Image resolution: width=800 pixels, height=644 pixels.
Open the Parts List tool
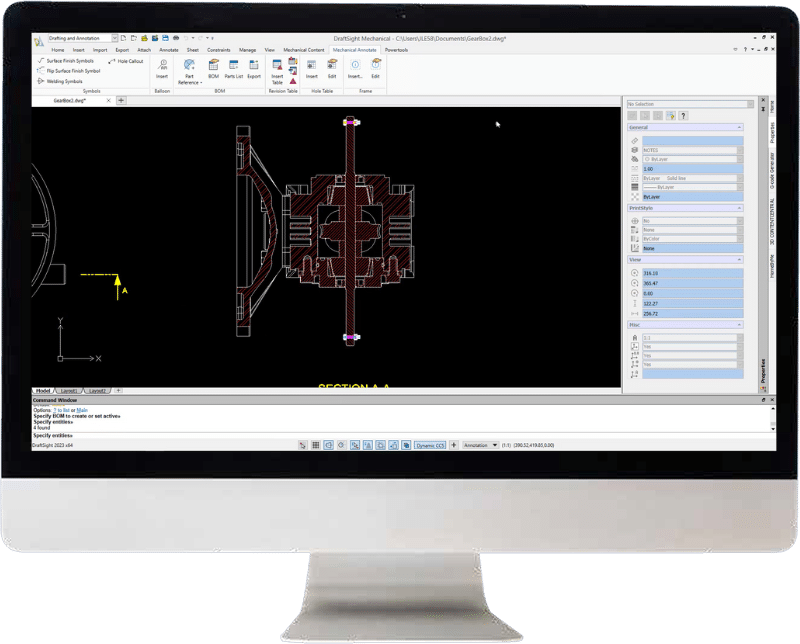point(234,68)
